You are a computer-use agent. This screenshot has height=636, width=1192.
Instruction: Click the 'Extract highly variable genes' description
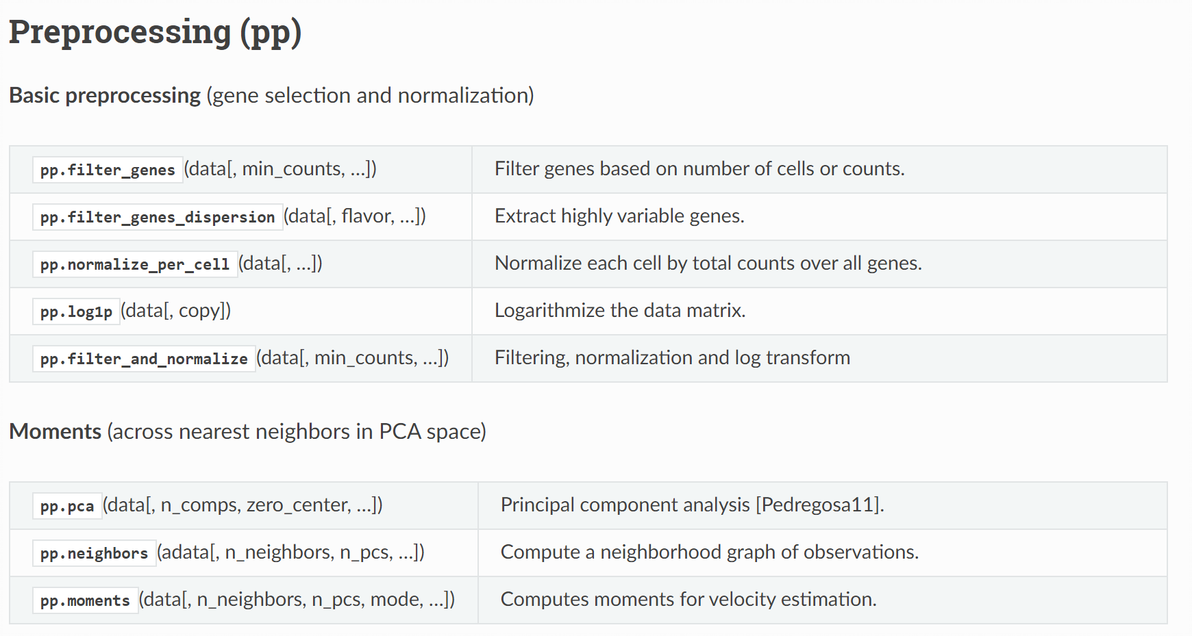point(619,216)
